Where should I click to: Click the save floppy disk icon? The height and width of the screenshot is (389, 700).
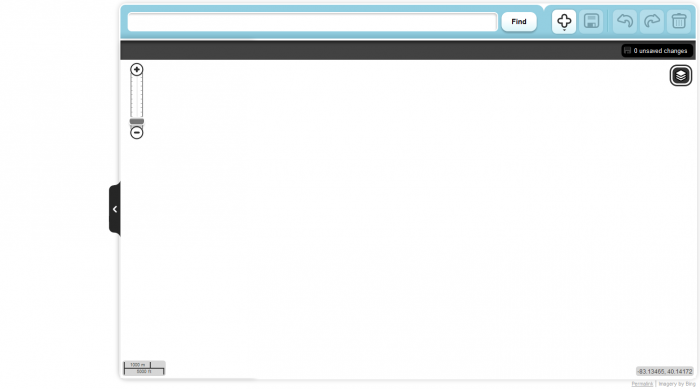click(592, 21)
